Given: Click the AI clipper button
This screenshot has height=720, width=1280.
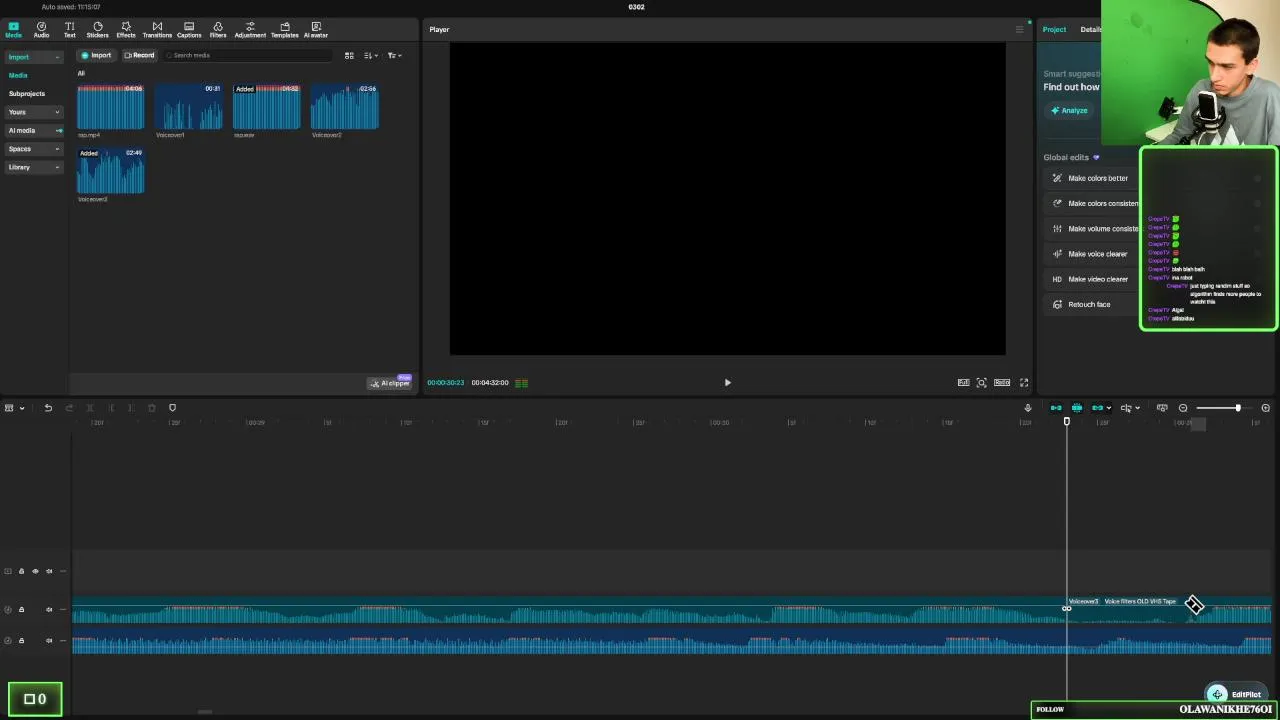Looking at the screenshot, I should point(391,383).
